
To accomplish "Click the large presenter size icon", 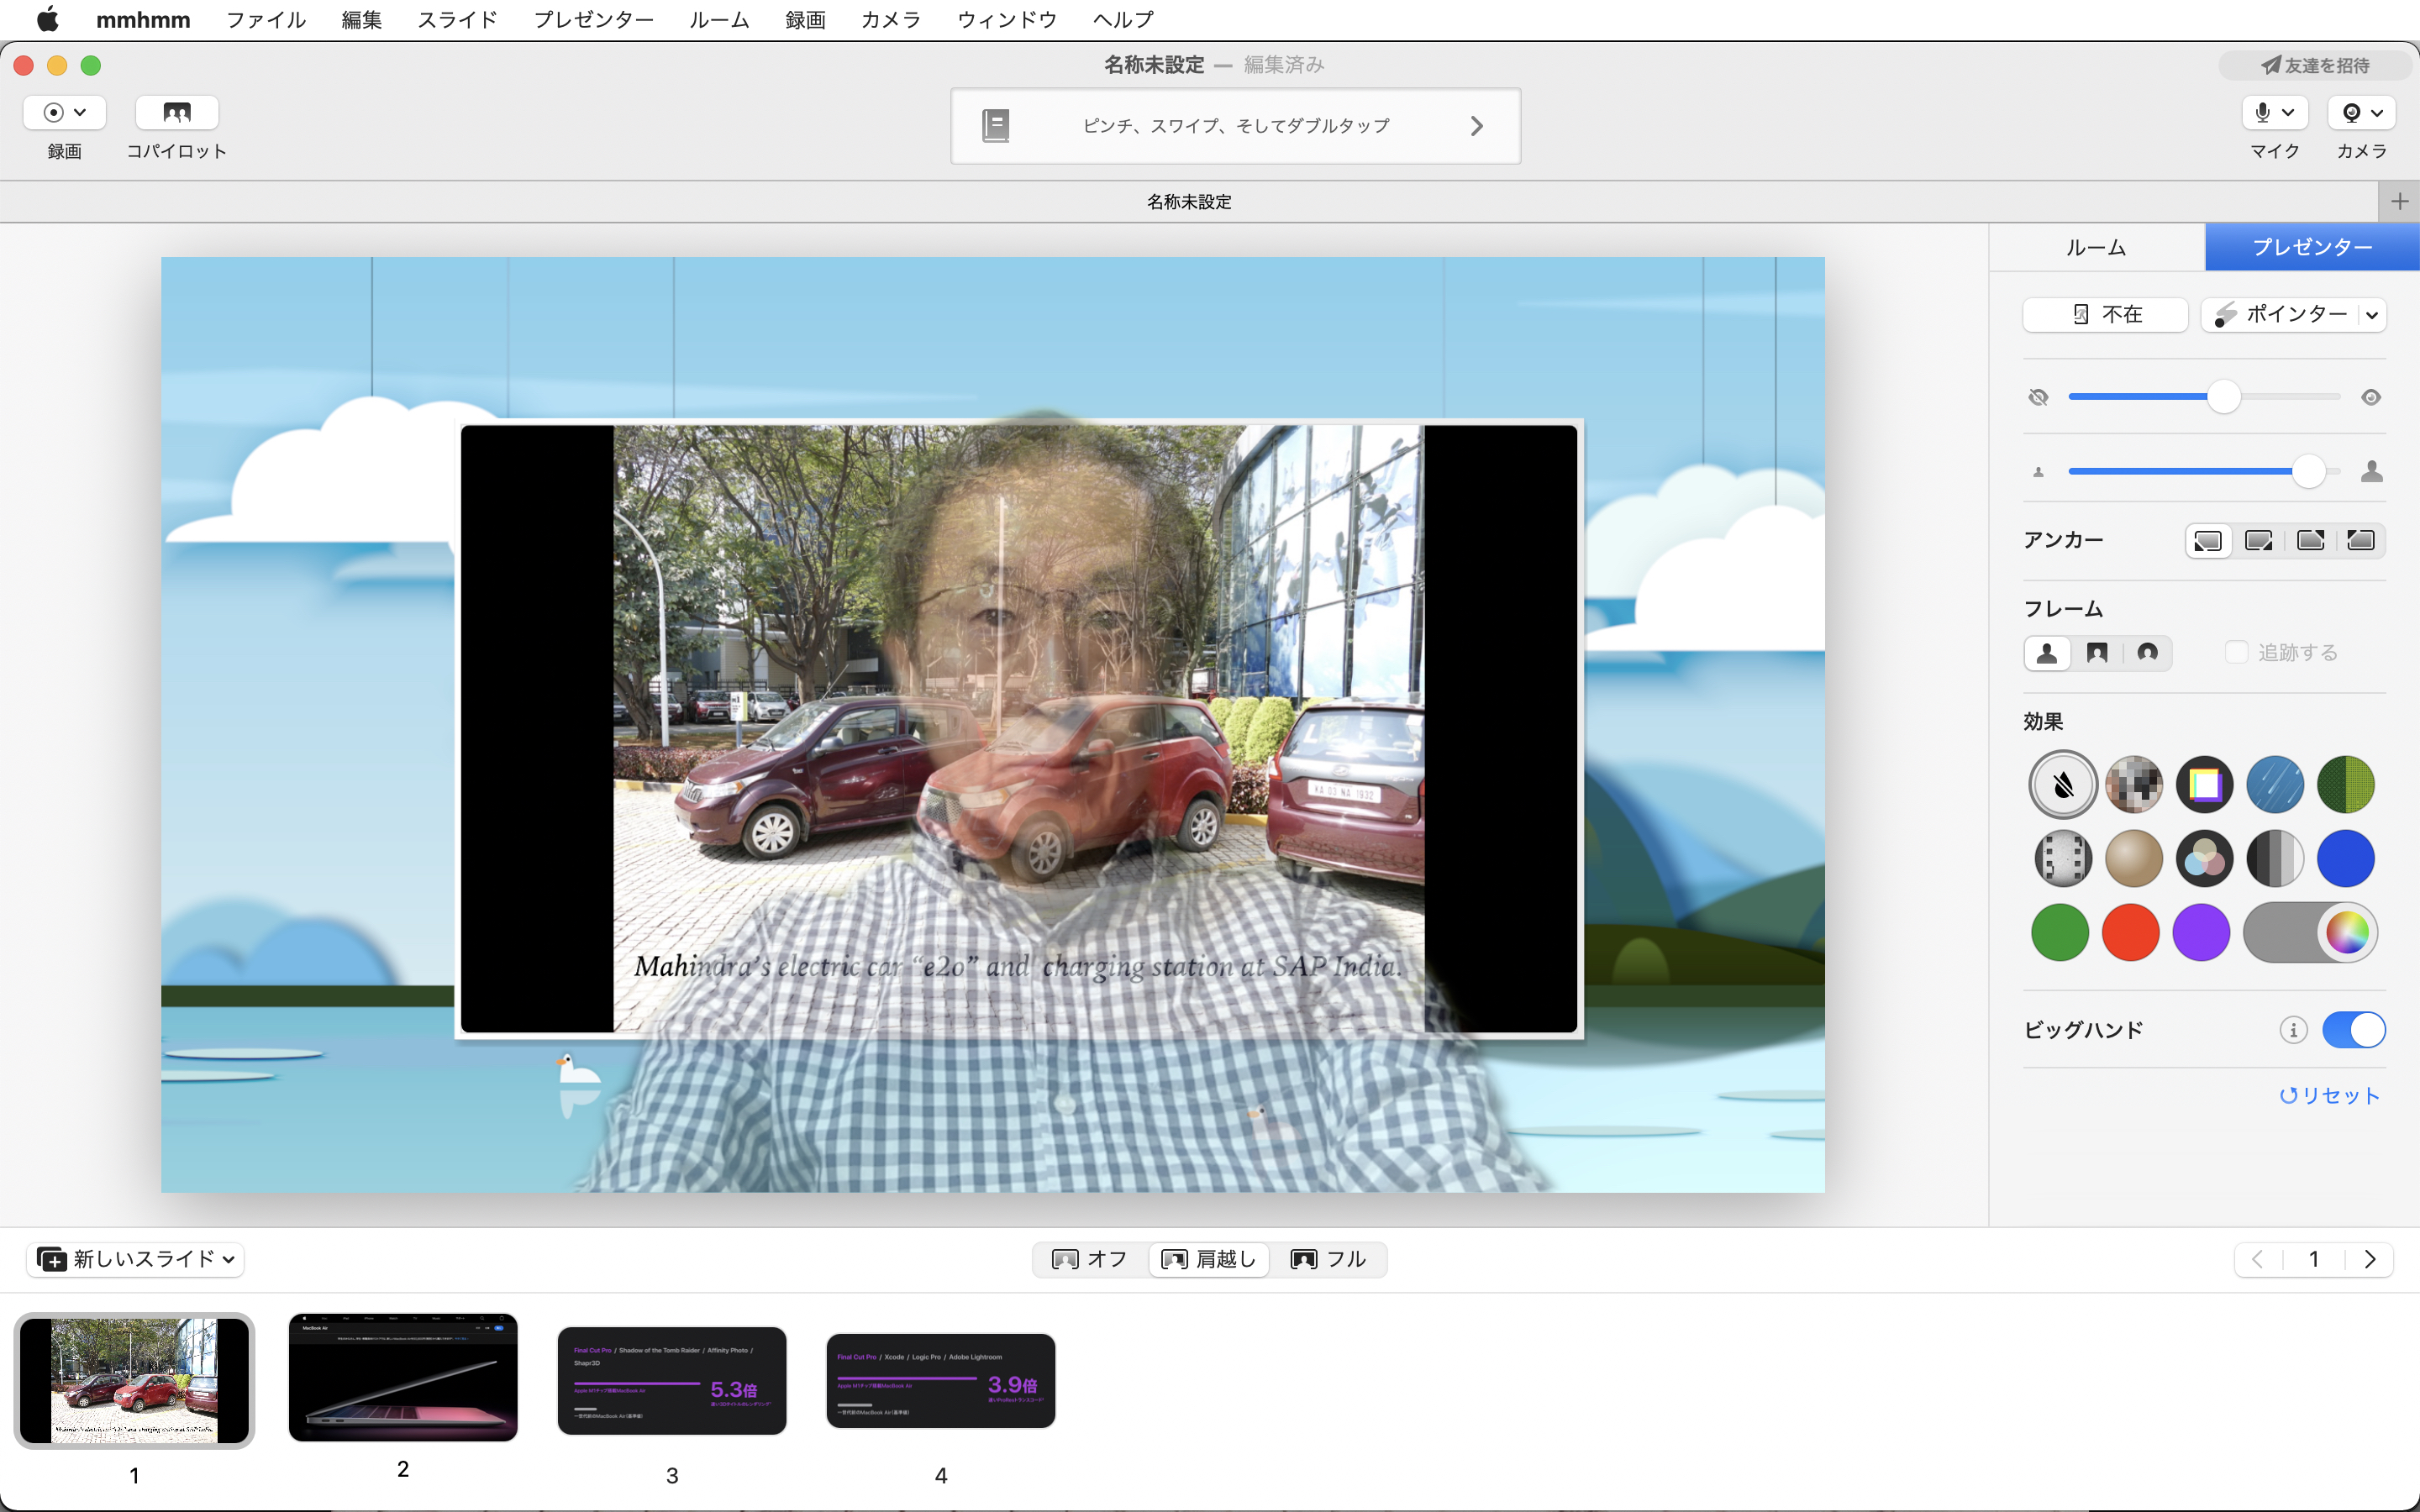I will (2372, 471).
